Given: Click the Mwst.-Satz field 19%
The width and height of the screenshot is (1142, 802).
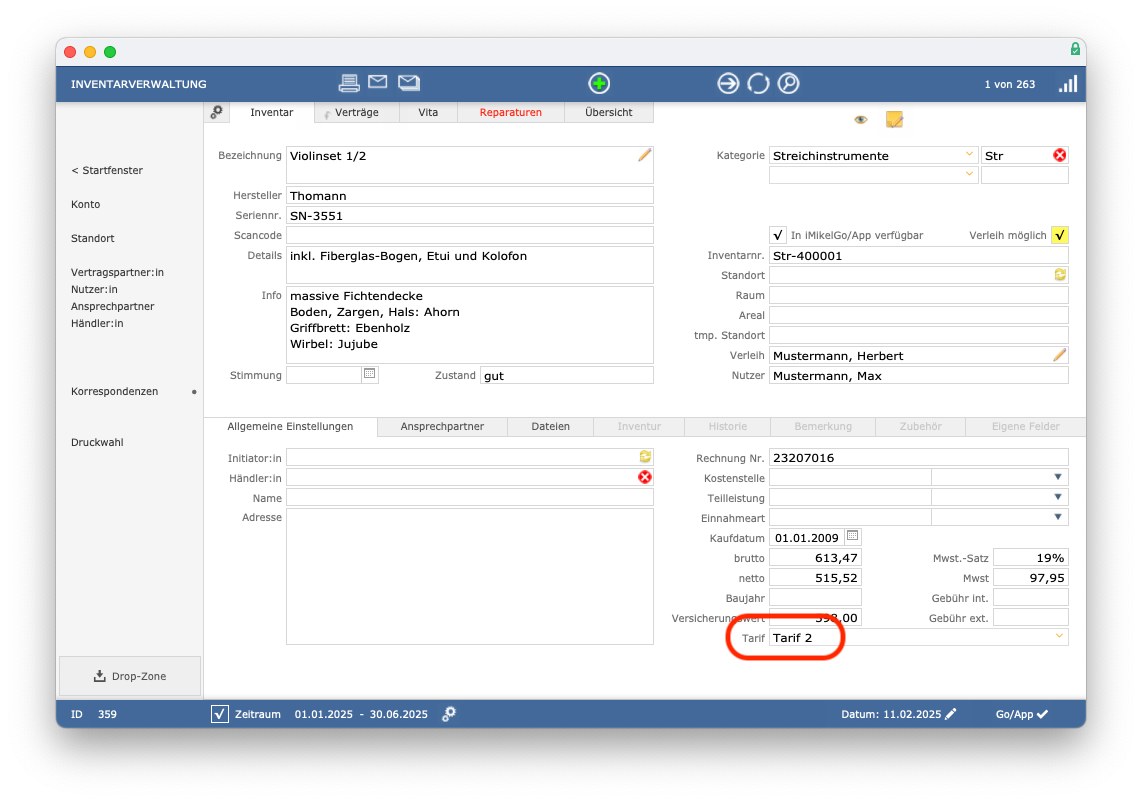Looking at the screenshot, I should coord(1031,558).
